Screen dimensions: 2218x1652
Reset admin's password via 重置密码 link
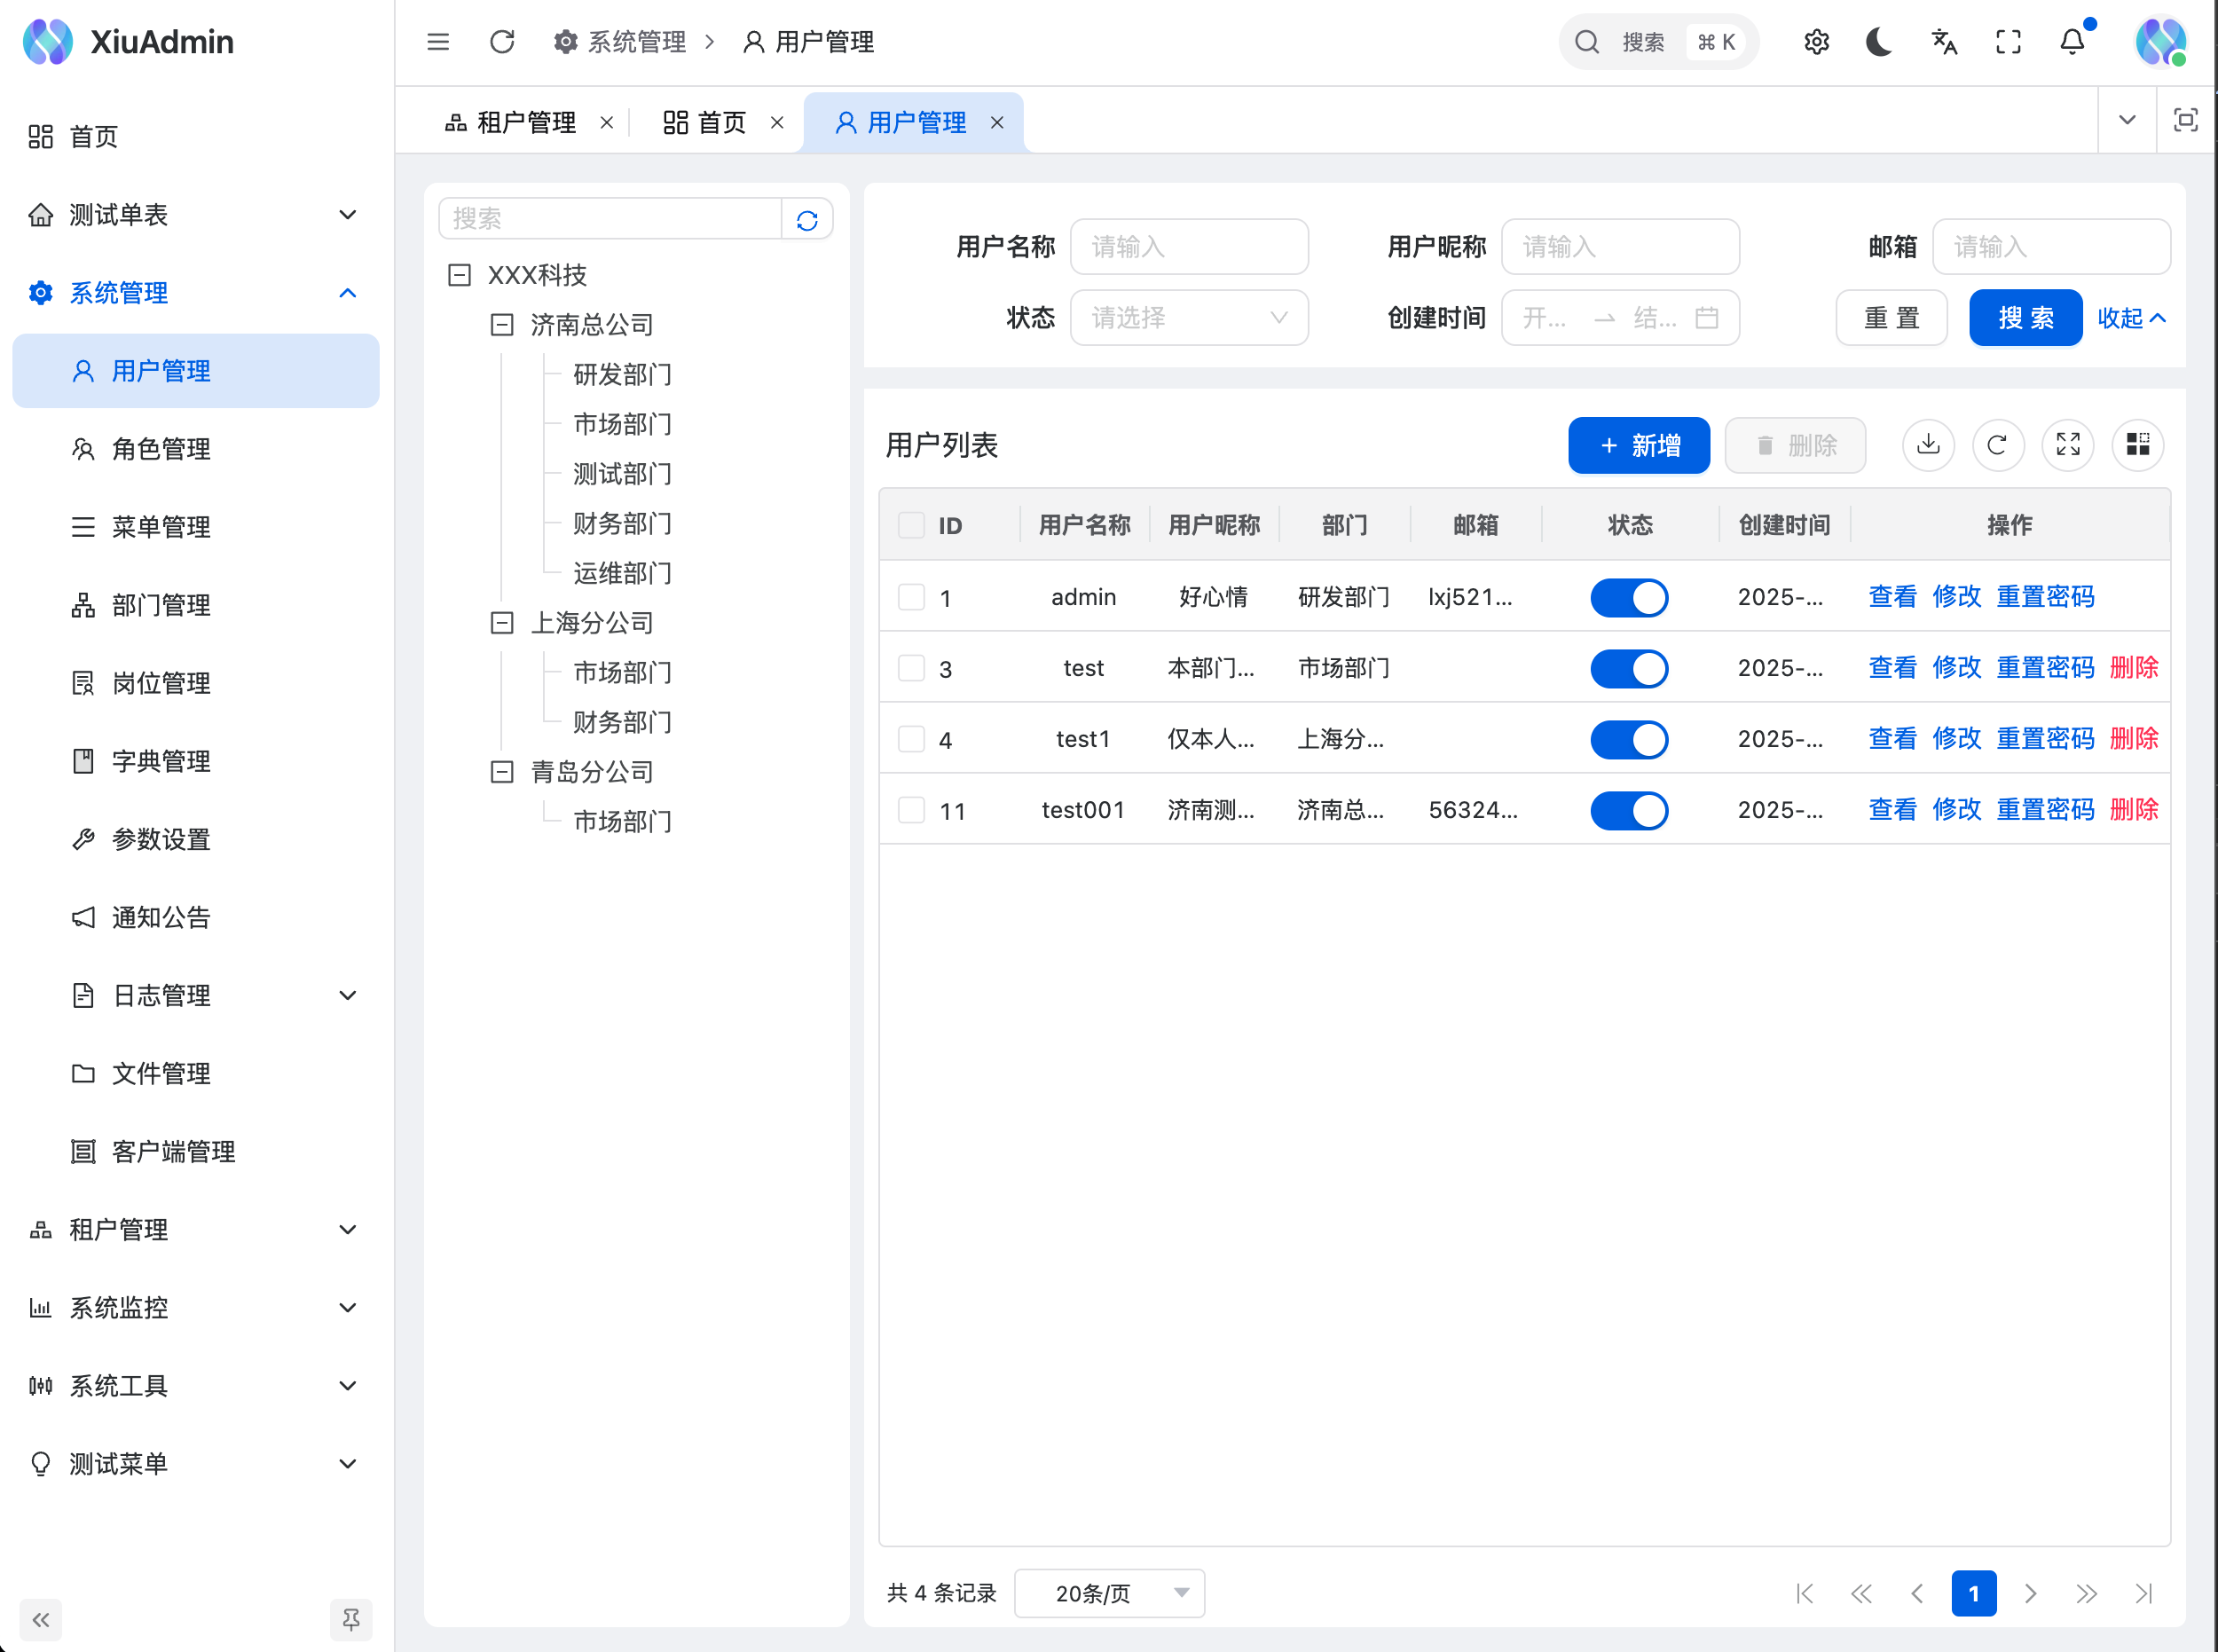pyautogui.click(x=2045, y=596)
